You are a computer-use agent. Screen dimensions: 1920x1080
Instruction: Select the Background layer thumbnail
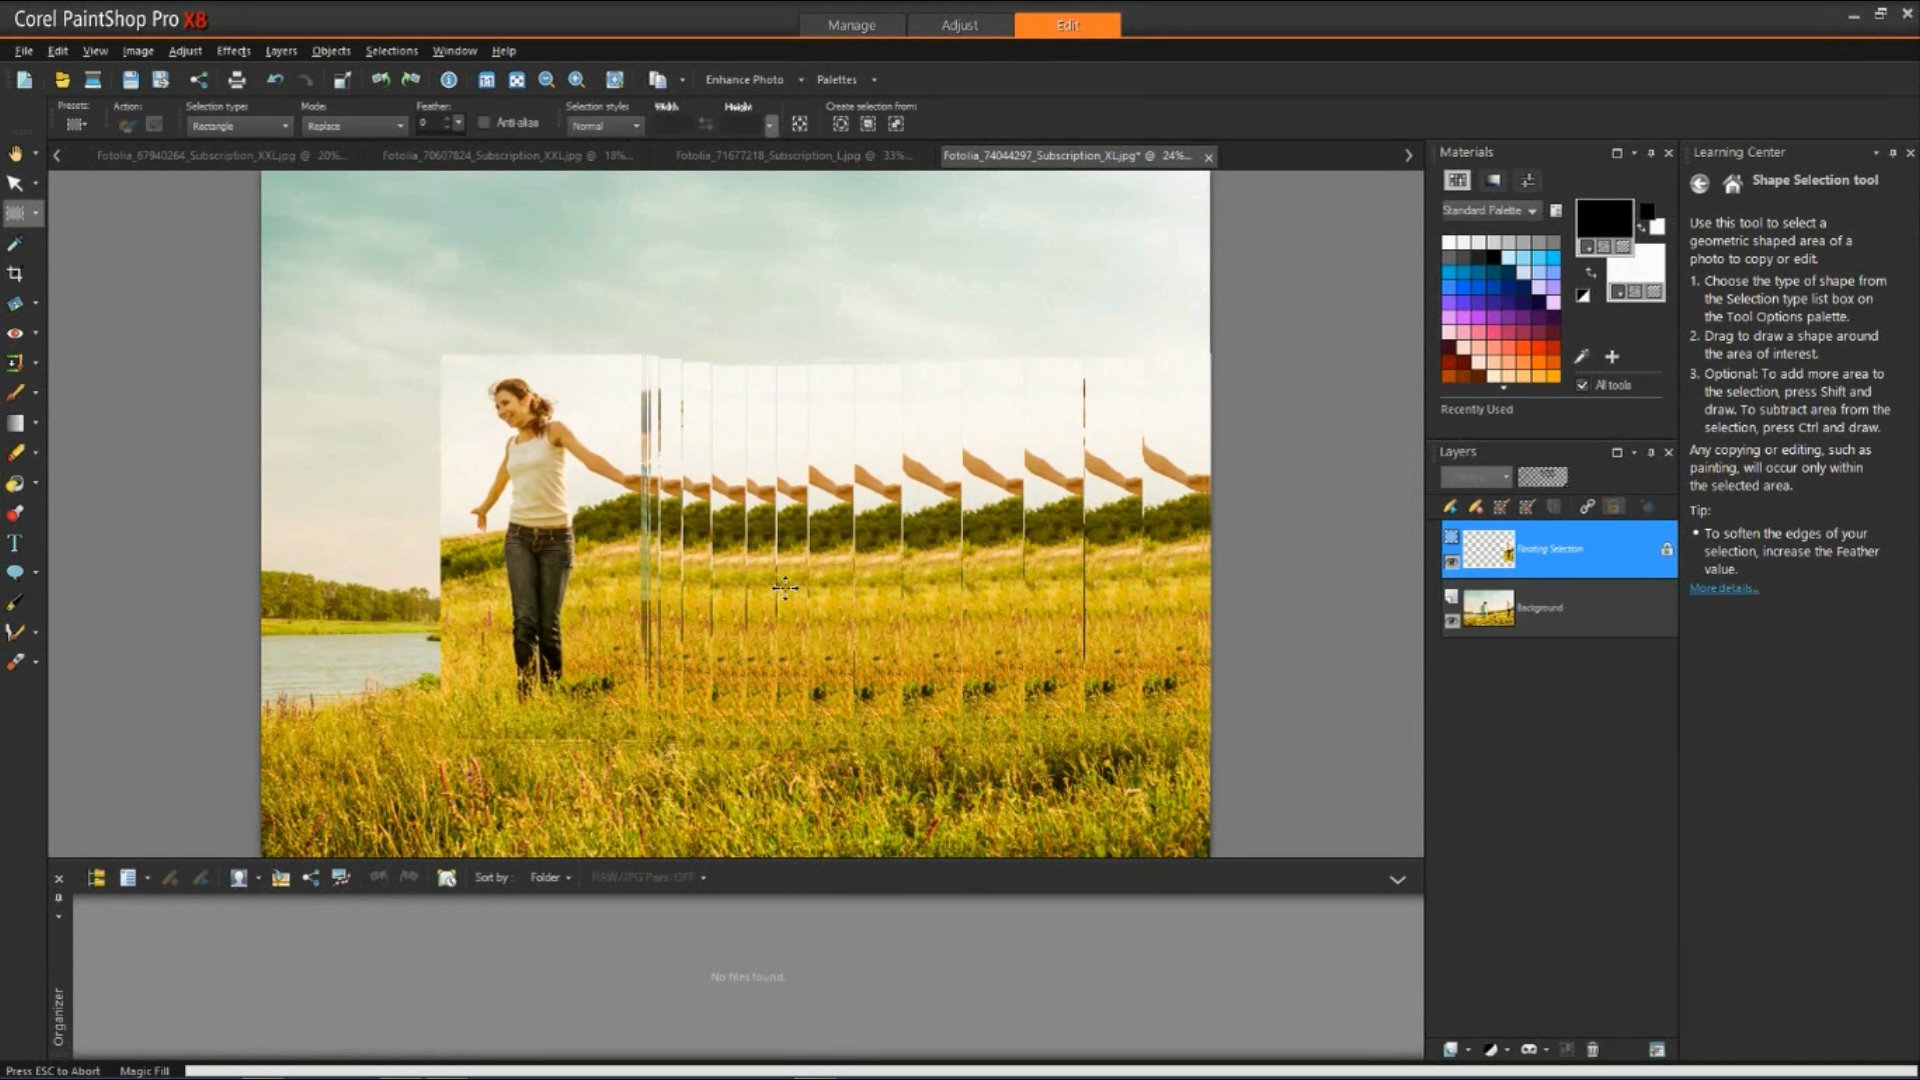point(1488,608)
